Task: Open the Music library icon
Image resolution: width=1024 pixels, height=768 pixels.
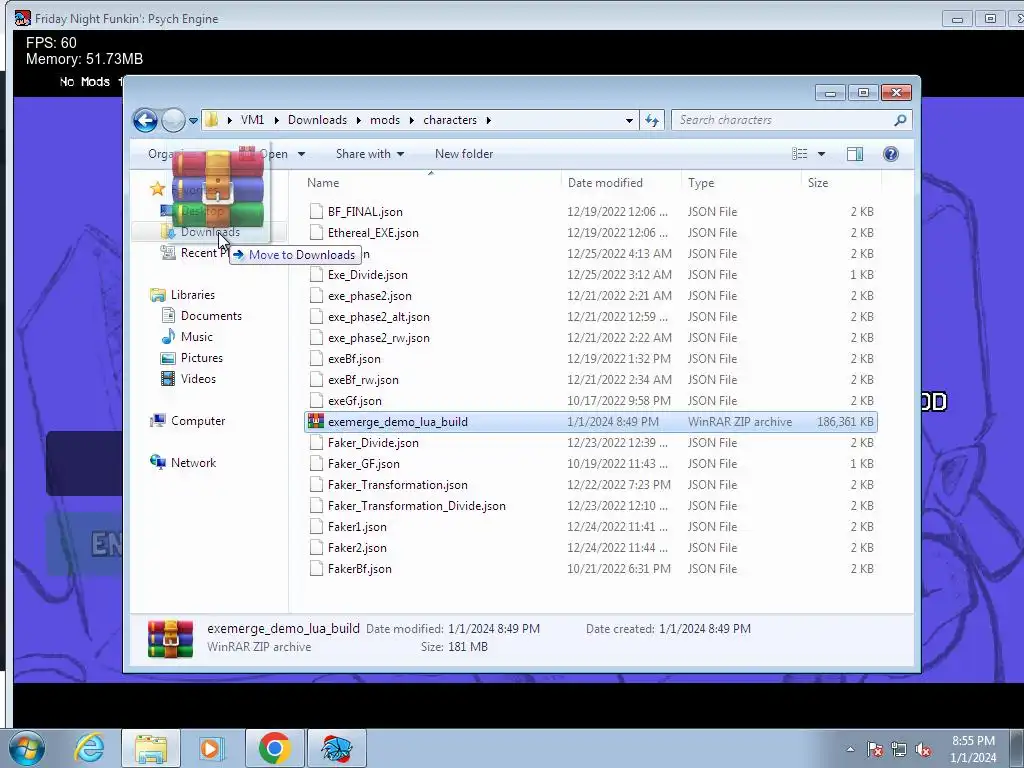Action: click(x=168, y=337)
